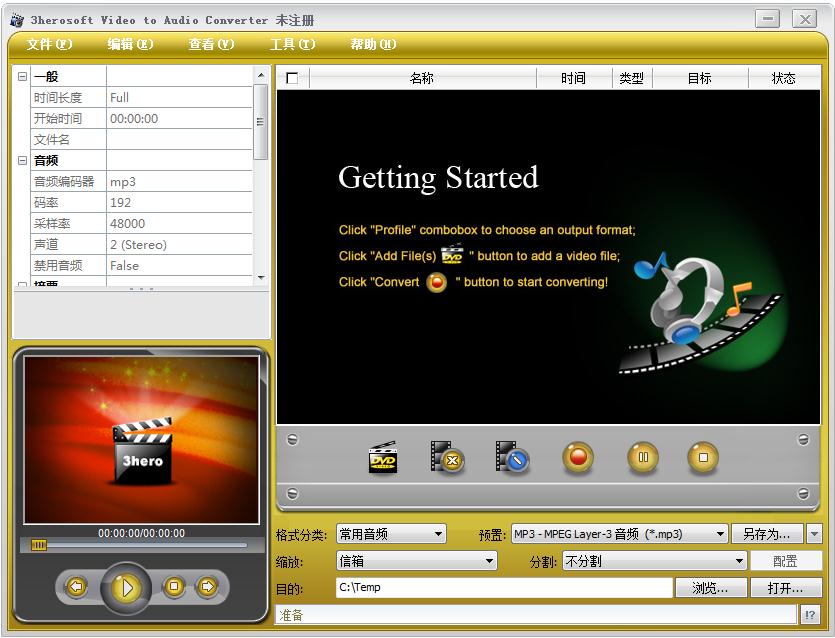Pause conversion with the pause button

tap(643, 458)
